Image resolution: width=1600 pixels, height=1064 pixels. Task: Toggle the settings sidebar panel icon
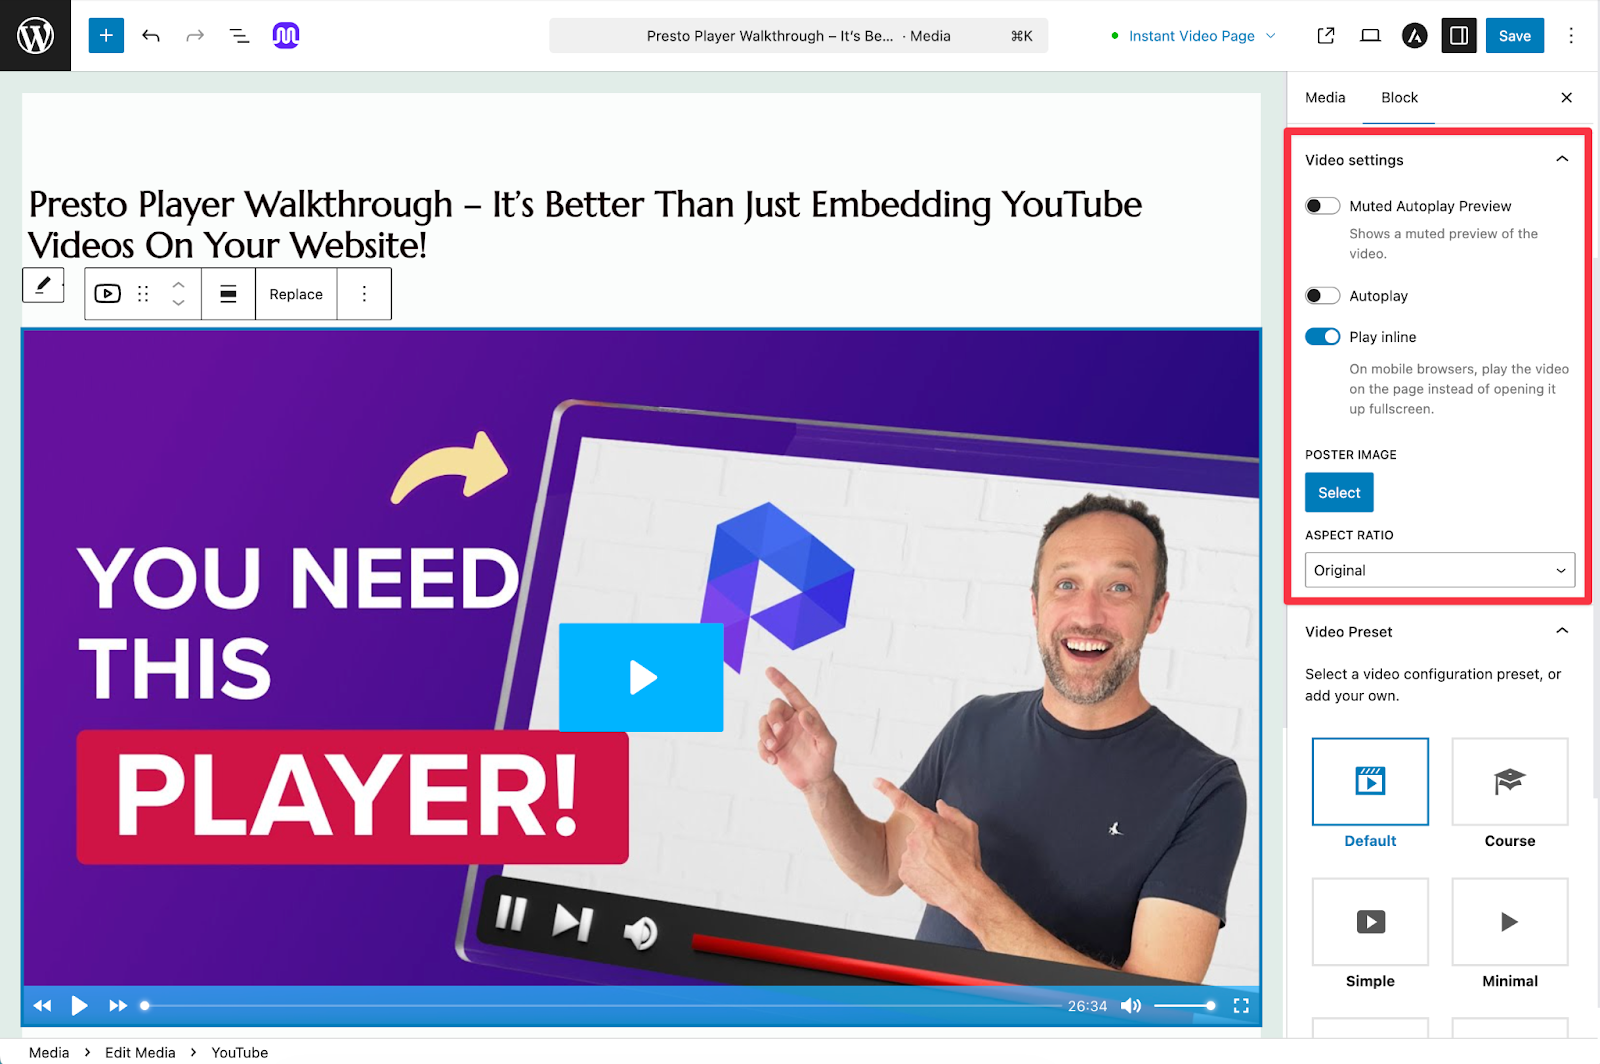coord(1459,36)
